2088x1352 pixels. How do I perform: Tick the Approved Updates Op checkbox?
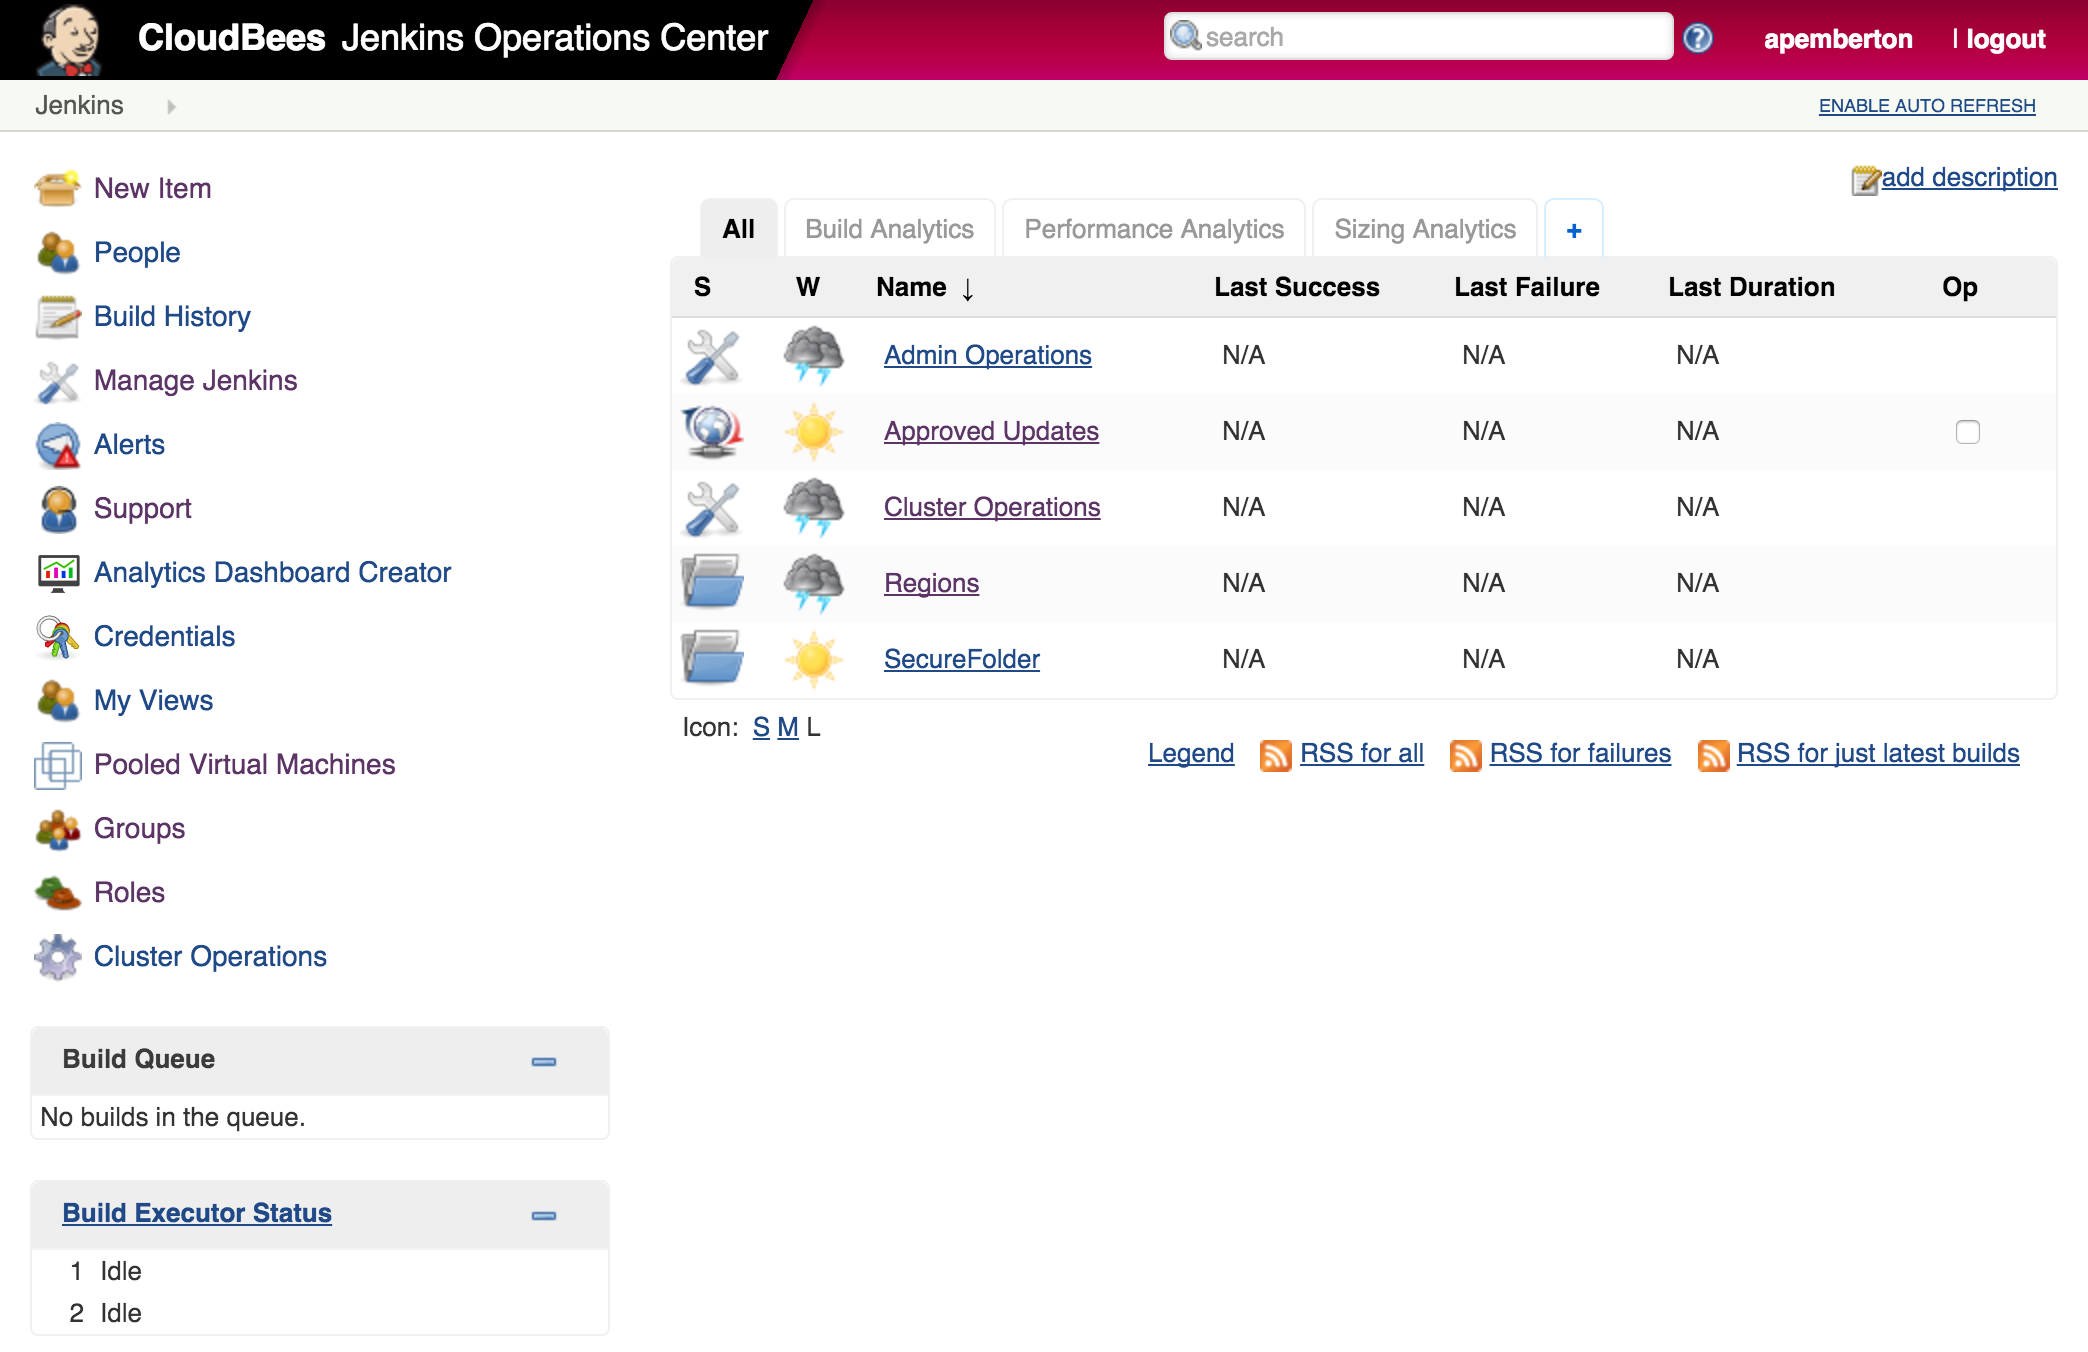[1967, 432]
